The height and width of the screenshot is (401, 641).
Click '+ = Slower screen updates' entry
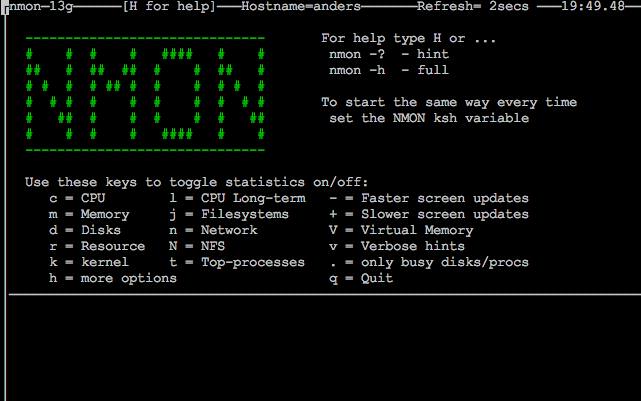click(429, 214)
